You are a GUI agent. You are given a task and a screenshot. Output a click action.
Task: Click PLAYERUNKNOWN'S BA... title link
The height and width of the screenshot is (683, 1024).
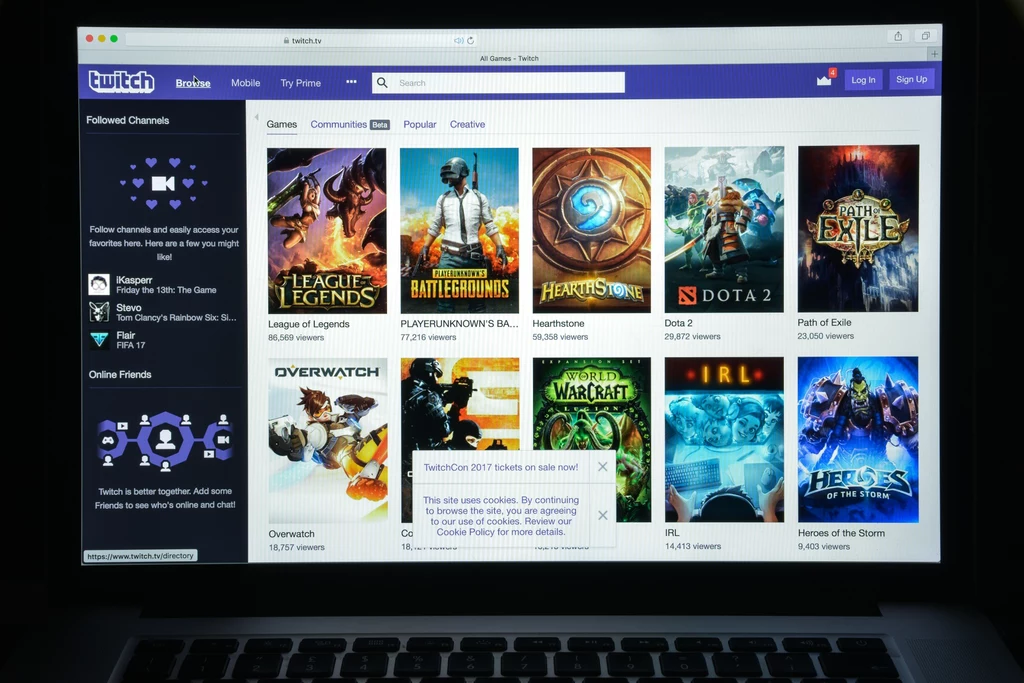459,323
